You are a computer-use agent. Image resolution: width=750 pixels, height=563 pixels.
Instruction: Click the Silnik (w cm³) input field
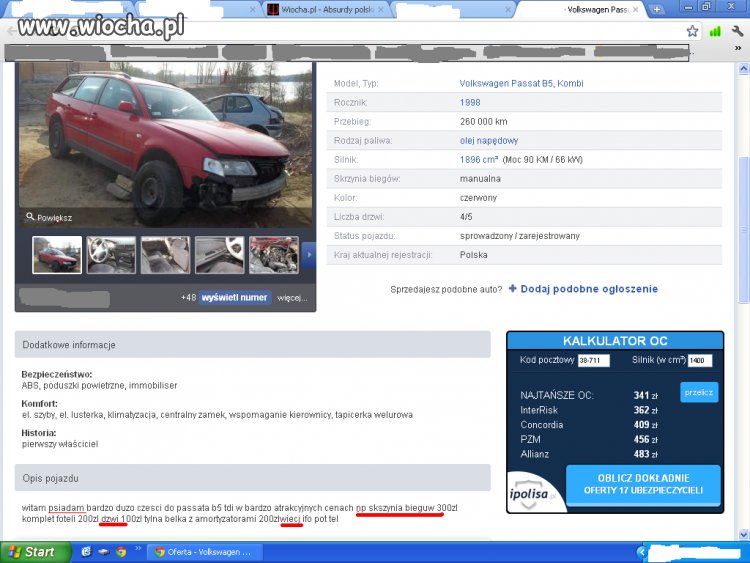pyautogui.click(x=700, y=360)
